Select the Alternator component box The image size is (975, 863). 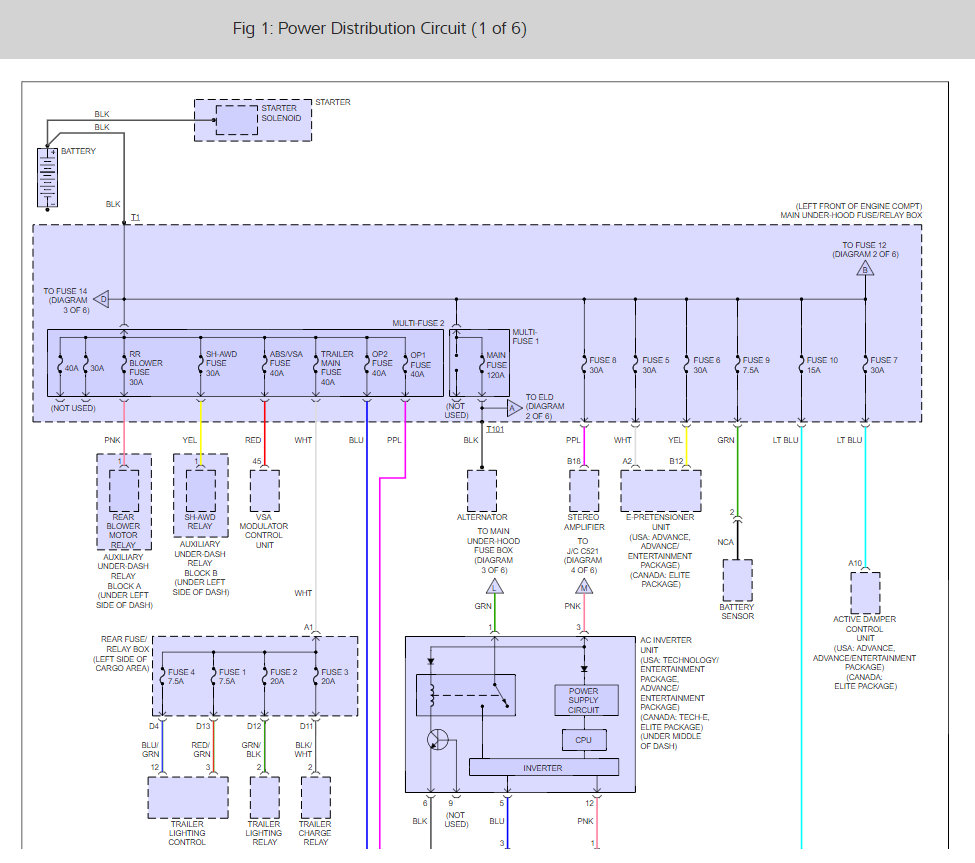pos(482,491)
